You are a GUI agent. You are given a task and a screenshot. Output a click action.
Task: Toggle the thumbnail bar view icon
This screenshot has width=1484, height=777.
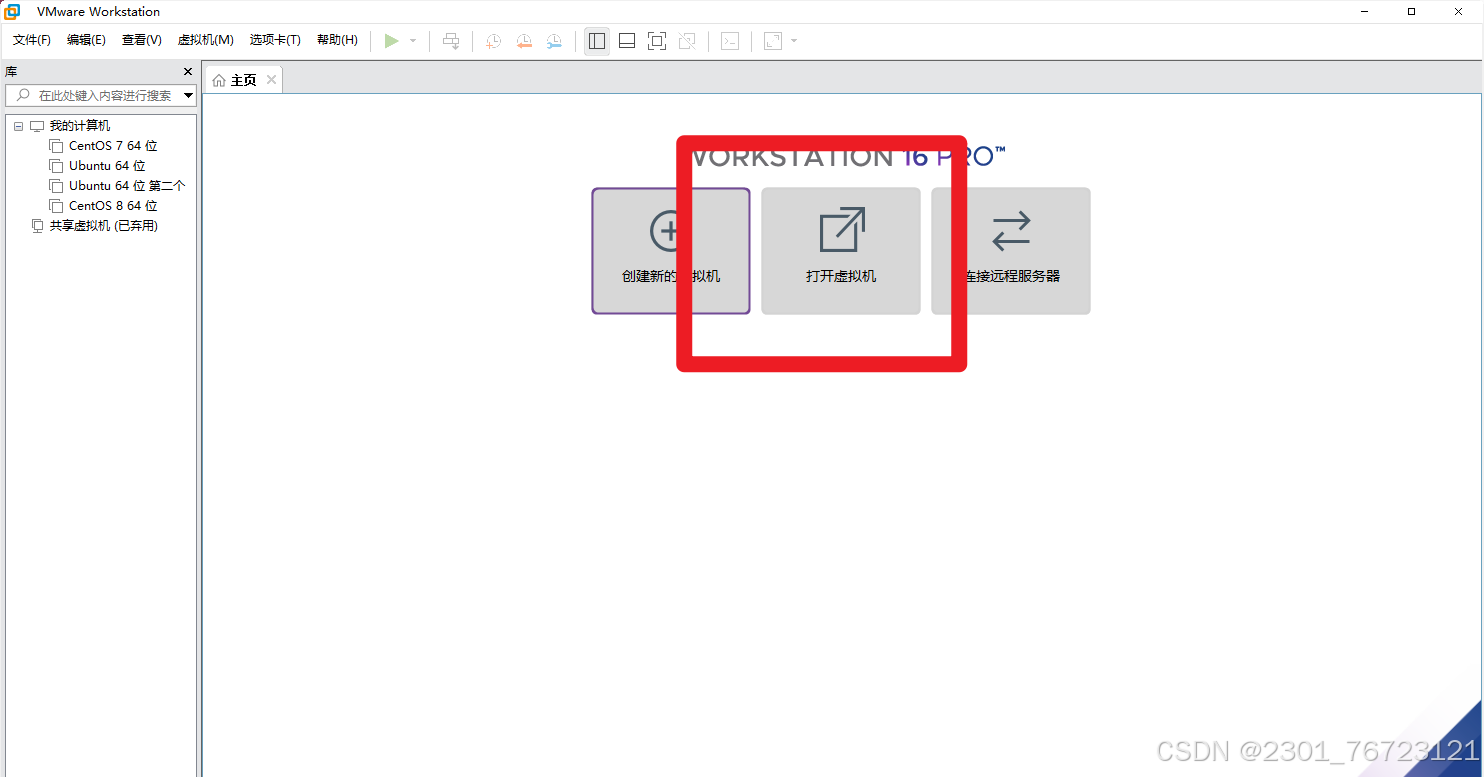627,41
